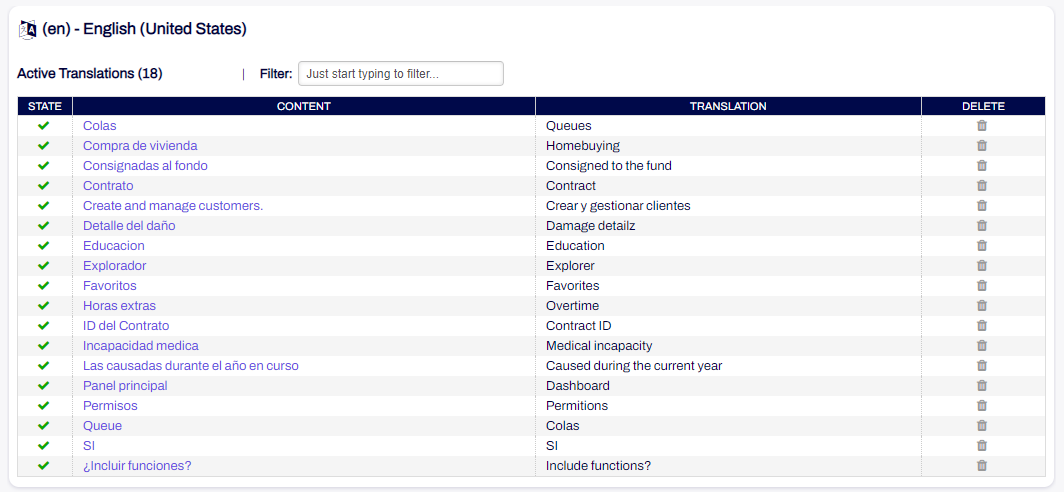Viewport: 1064px width, 492px height.
Task: Open the Explorador content link
Action: click(x=115, y=265)
